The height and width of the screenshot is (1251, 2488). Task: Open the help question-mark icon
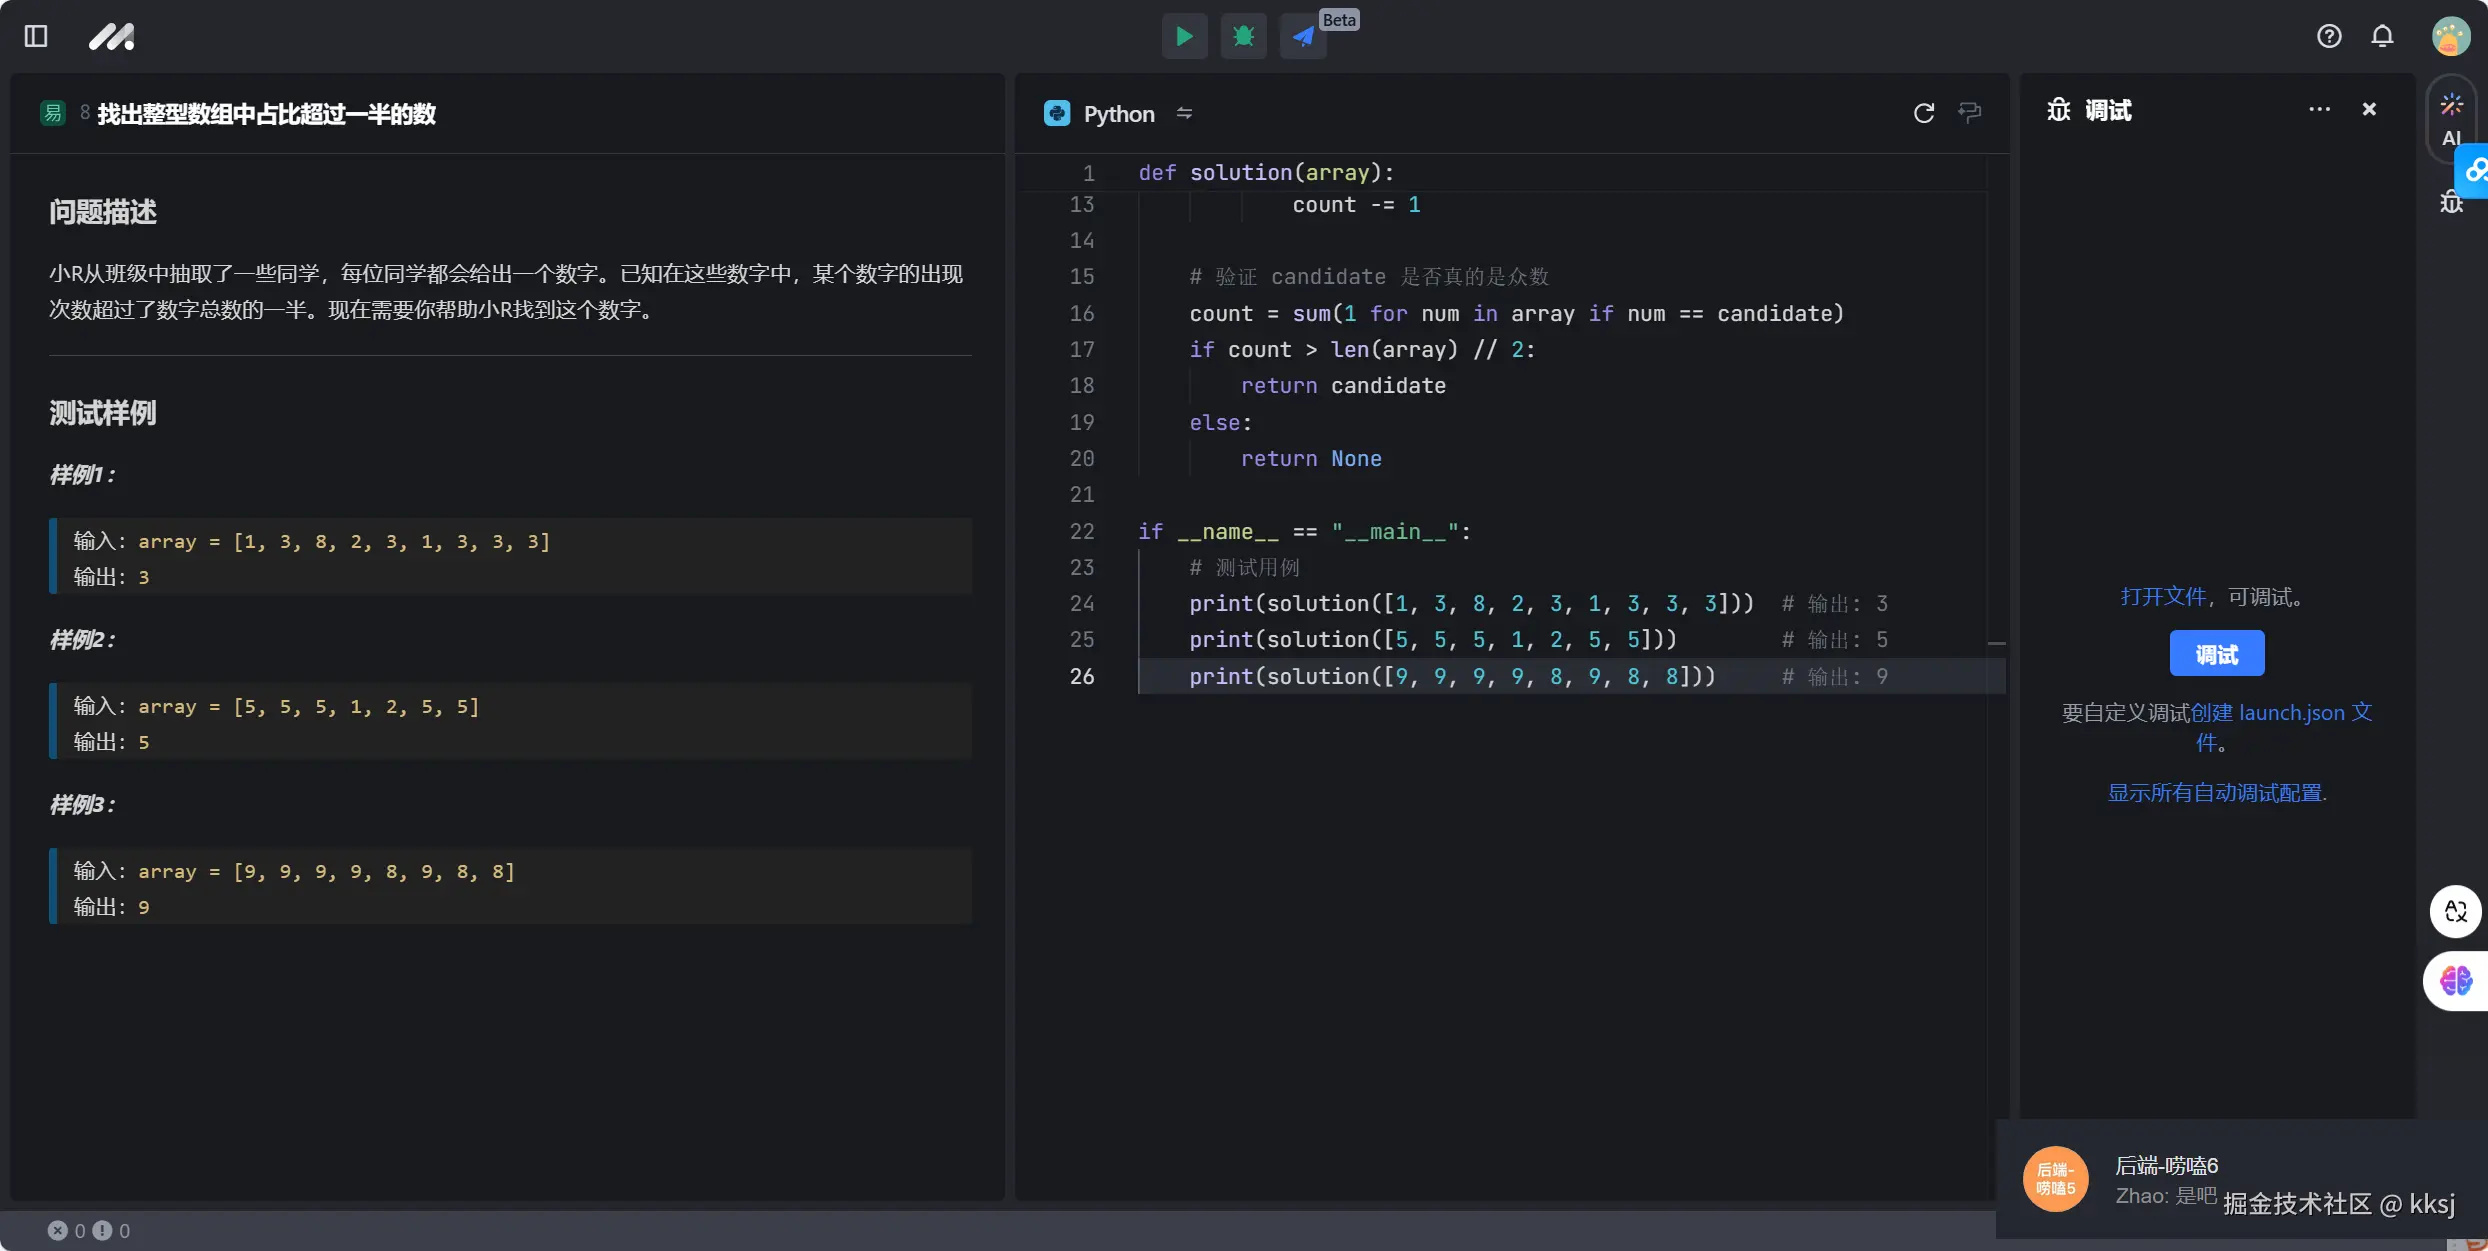(2329, 37)
